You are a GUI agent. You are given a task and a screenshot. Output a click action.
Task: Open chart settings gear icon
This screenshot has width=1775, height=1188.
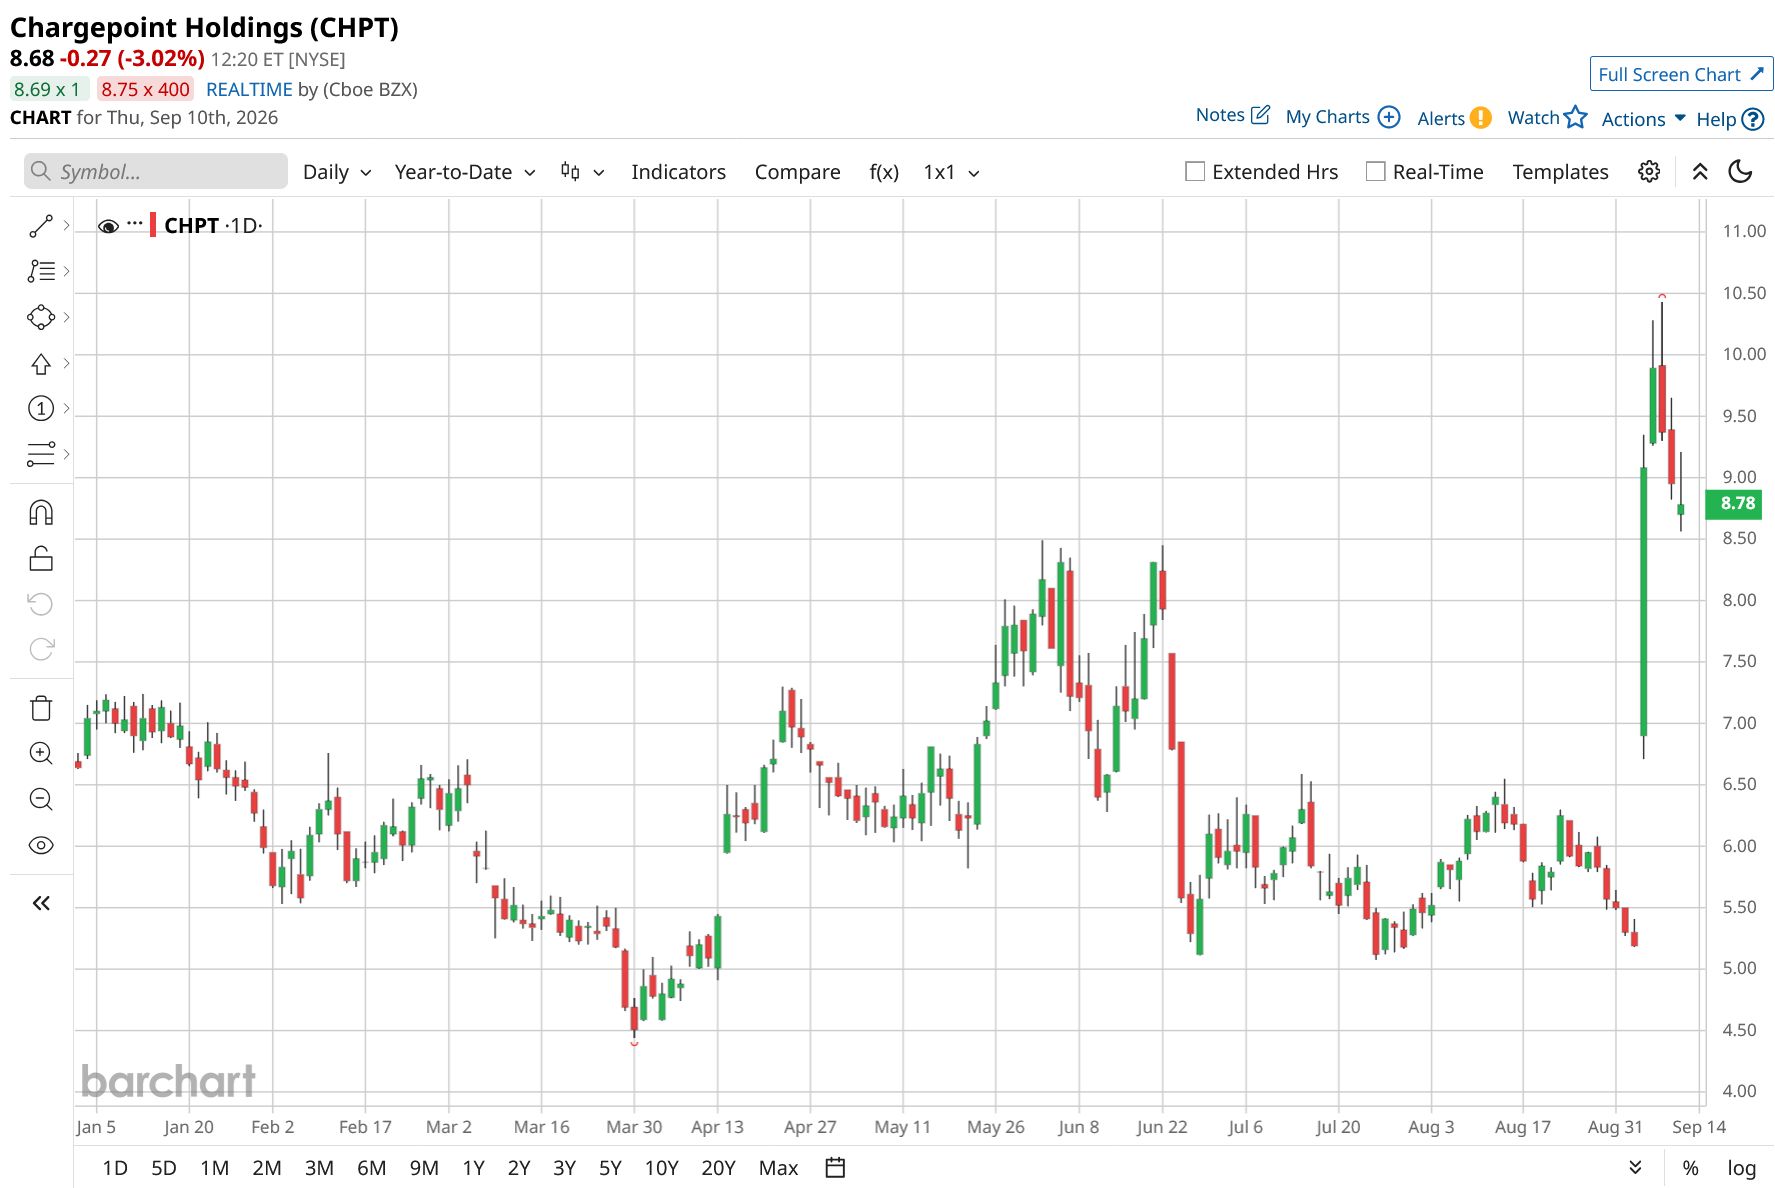tap(1649, 172)
